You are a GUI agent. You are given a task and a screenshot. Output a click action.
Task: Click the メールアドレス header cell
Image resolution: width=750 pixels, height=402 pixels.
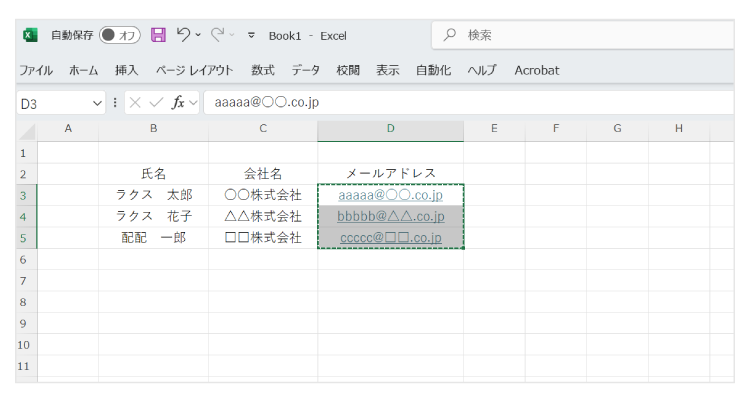tap(390, 174)
